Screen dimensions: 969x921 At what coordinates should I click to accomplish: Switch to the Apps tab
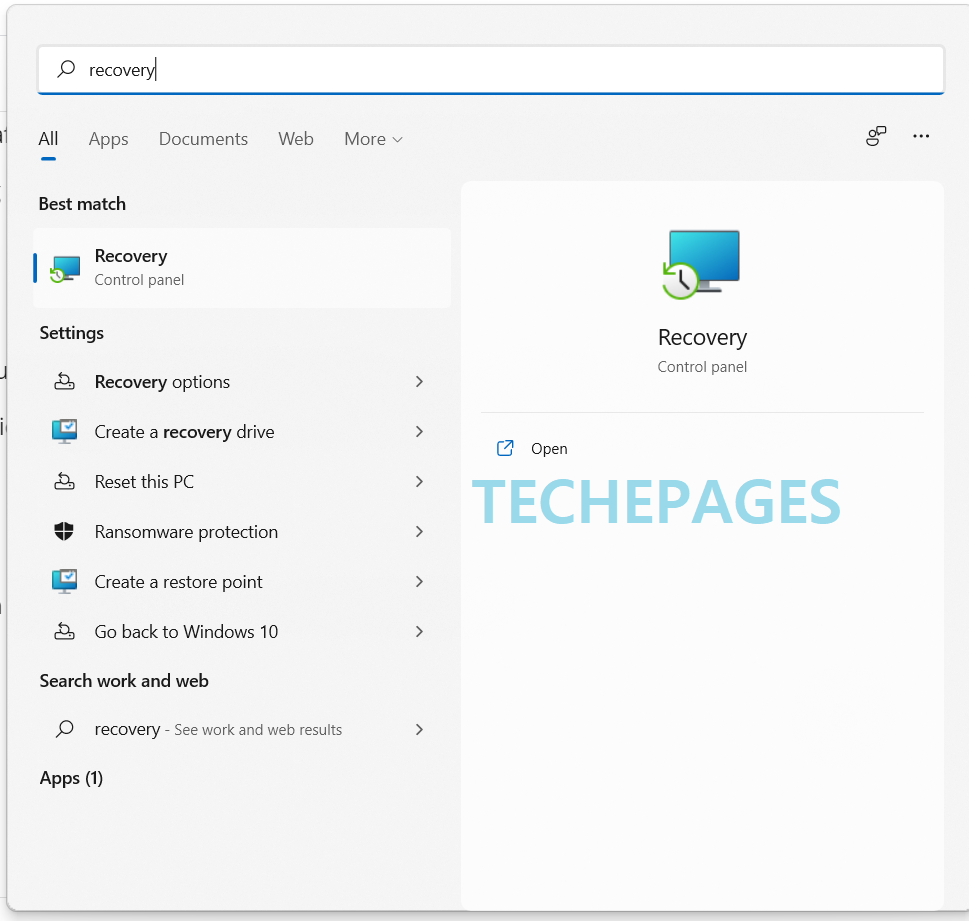click(108, 139)
